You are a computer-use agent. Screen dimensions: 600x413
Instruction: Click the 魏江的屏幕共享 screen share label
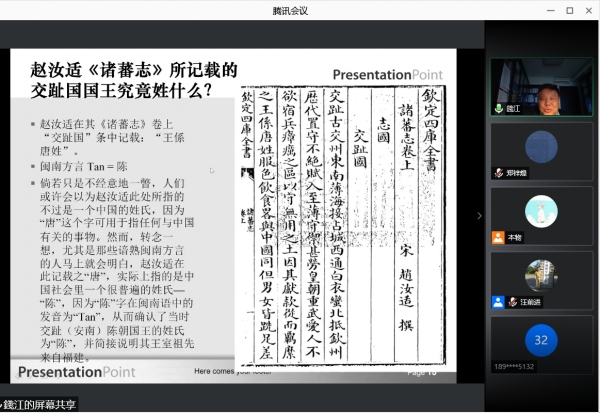[x=40, y=404]
